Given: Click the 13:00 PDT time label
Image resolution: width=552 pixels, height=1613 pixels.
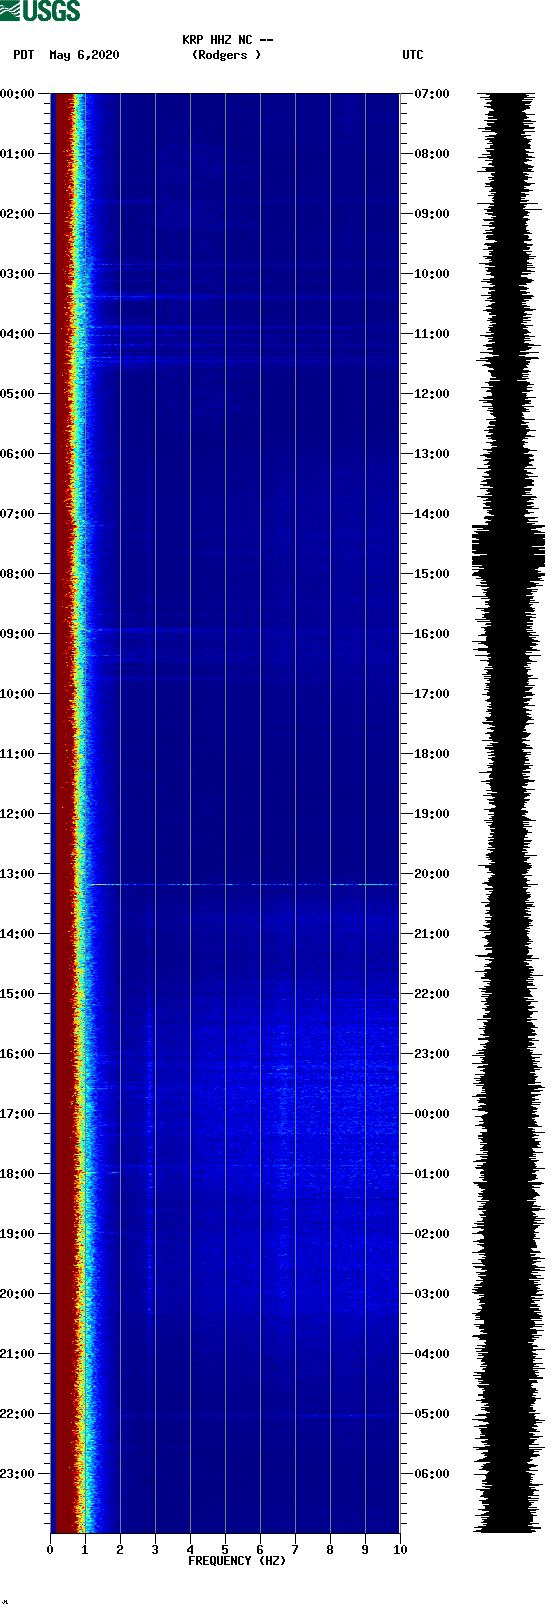Looking at the screenshot, I should pos(17,874).
